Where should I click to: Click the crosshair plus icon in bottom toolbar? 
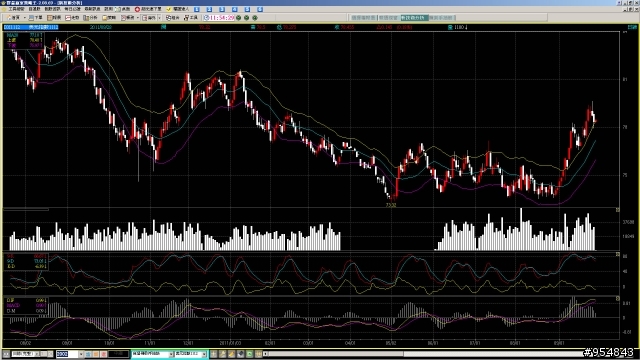pos(213,354)
